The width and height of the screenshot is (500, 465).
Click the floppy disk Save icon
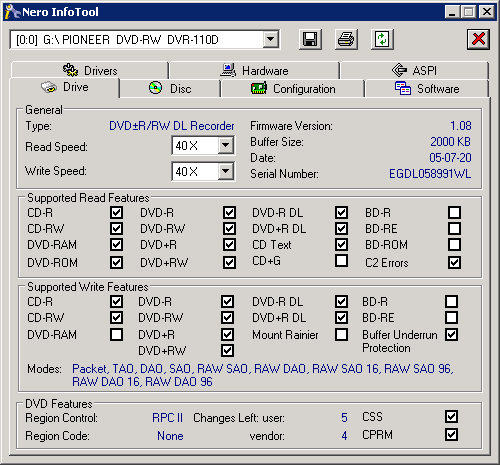(310, 40)
